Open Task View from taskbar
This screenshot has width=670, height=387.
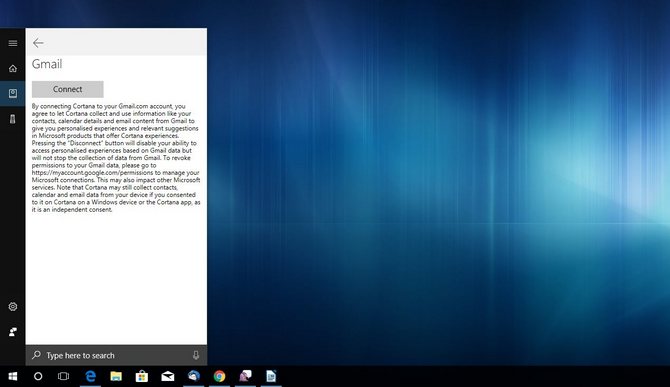pos(63,376)
